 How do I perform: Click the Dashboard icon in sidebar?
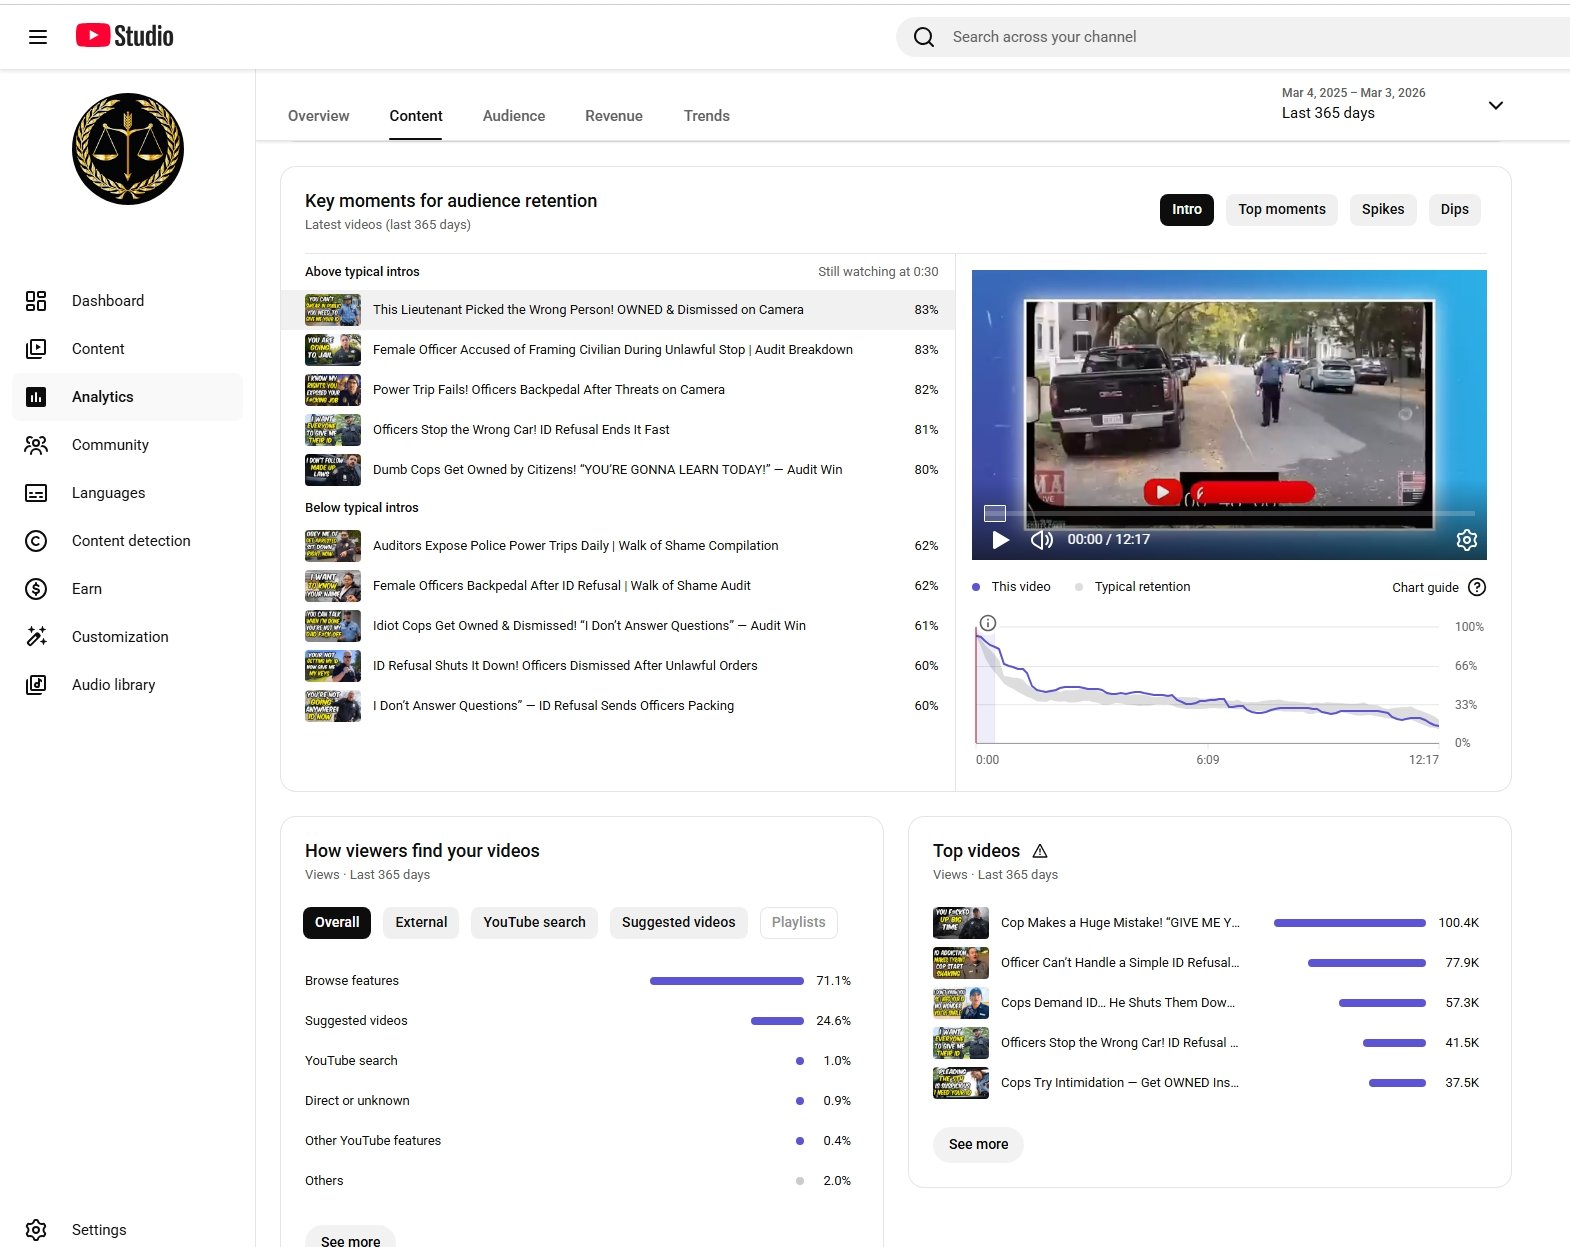pos(36,301)
